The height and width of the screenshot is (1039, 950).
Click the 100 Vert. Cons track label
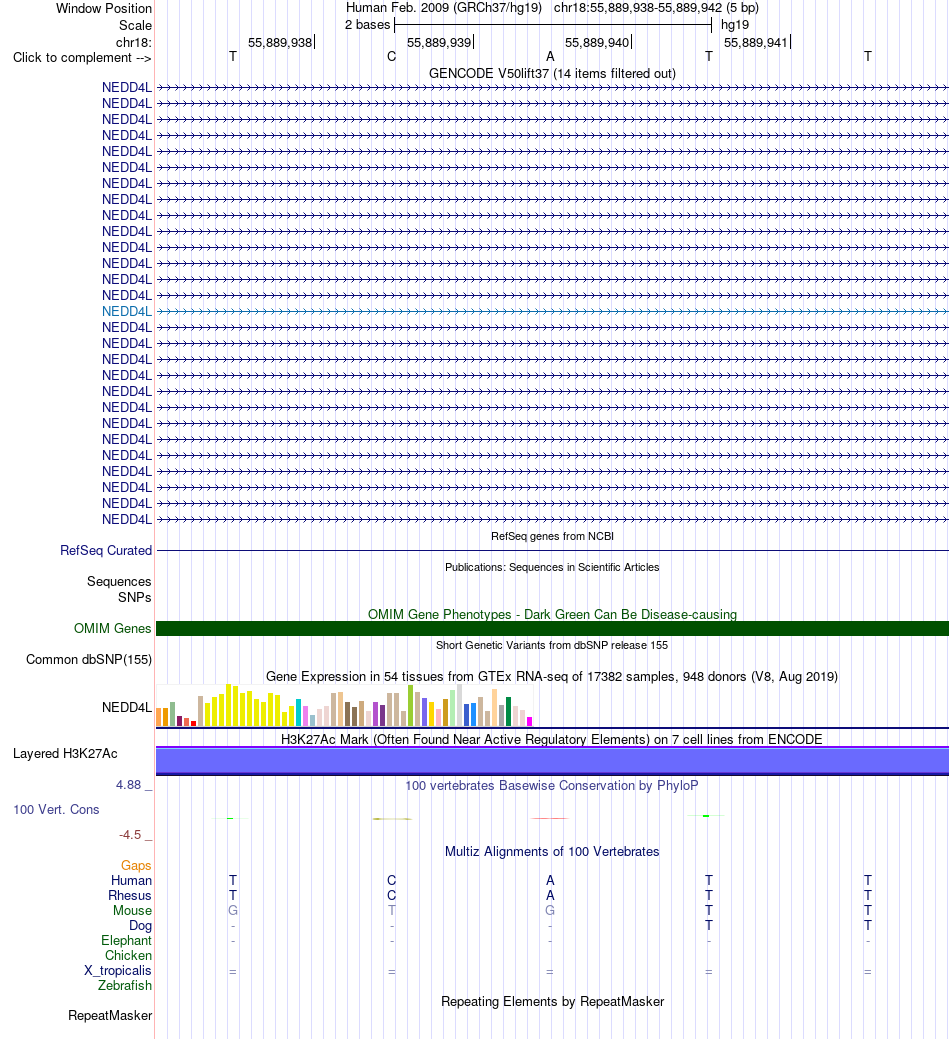click(56, 810)
